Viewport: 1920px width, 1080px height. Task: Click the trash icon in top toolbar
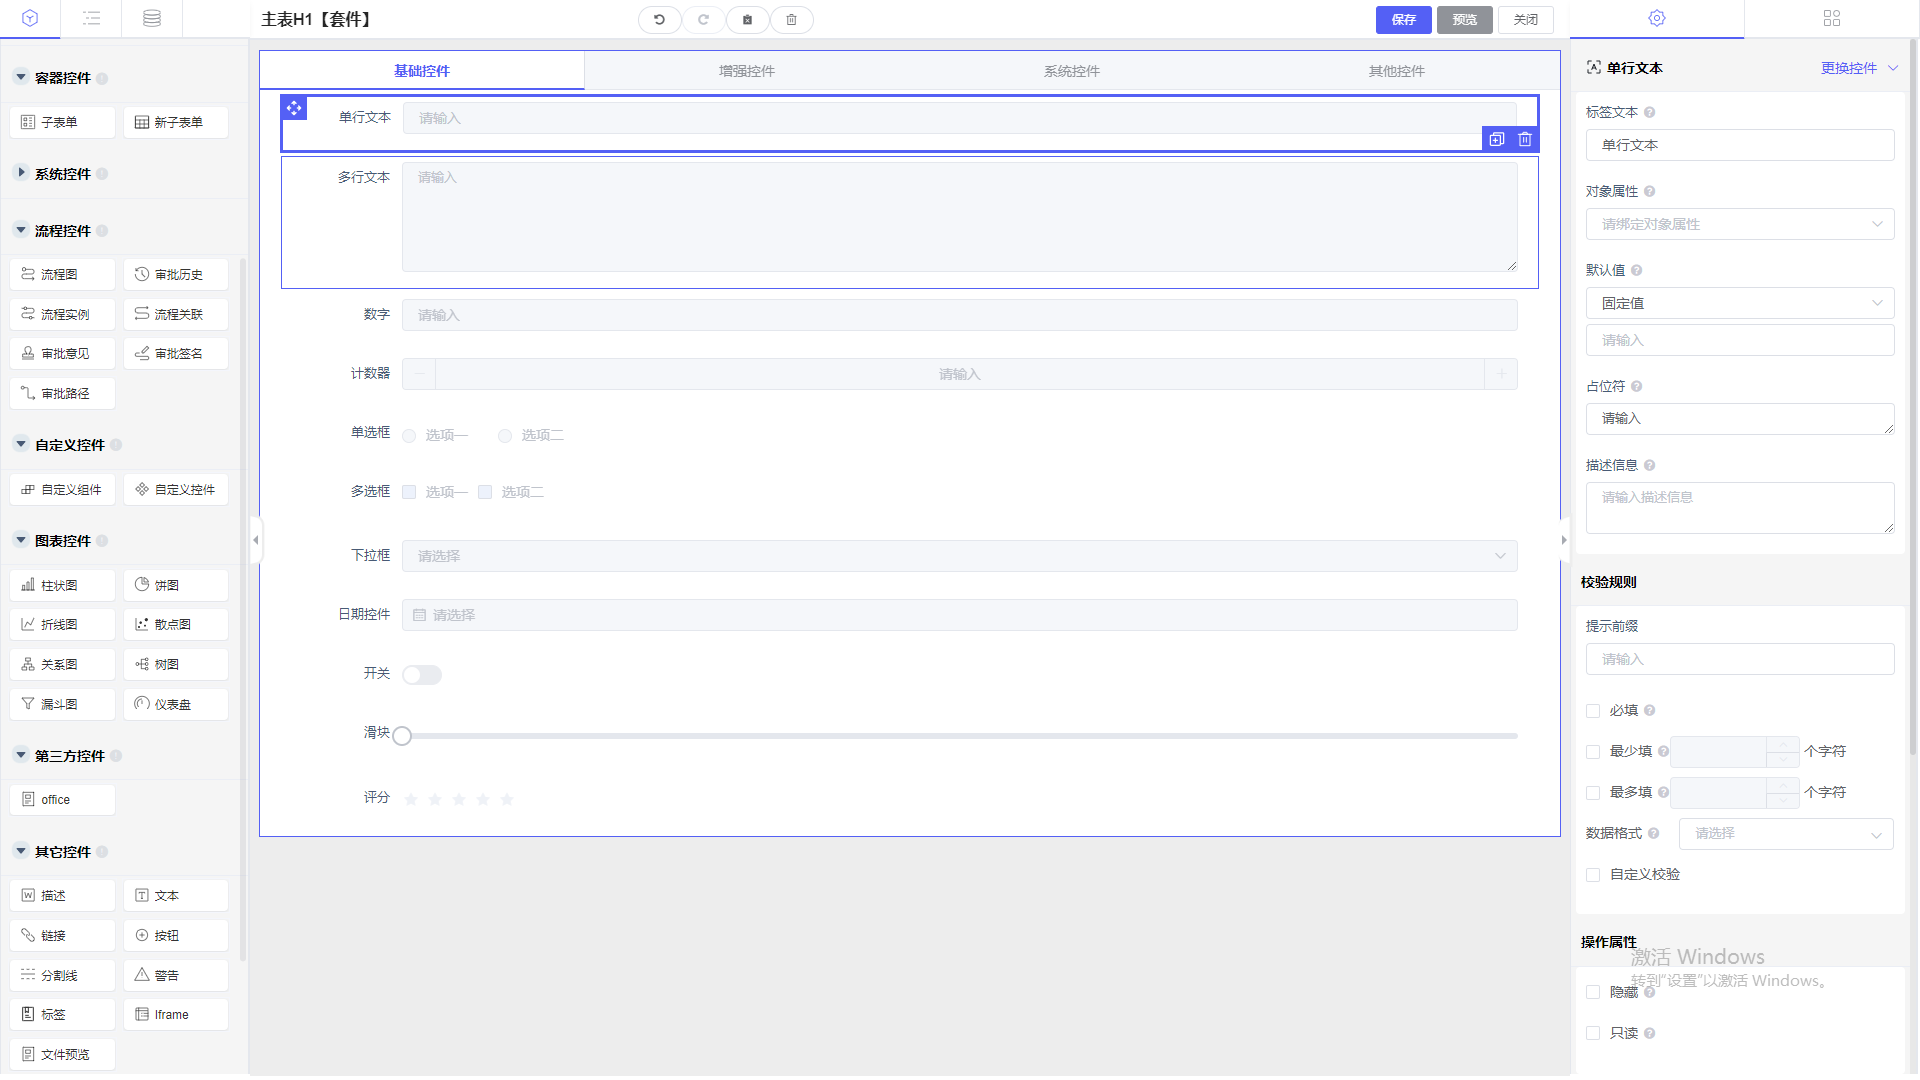[x=791, y=20]
